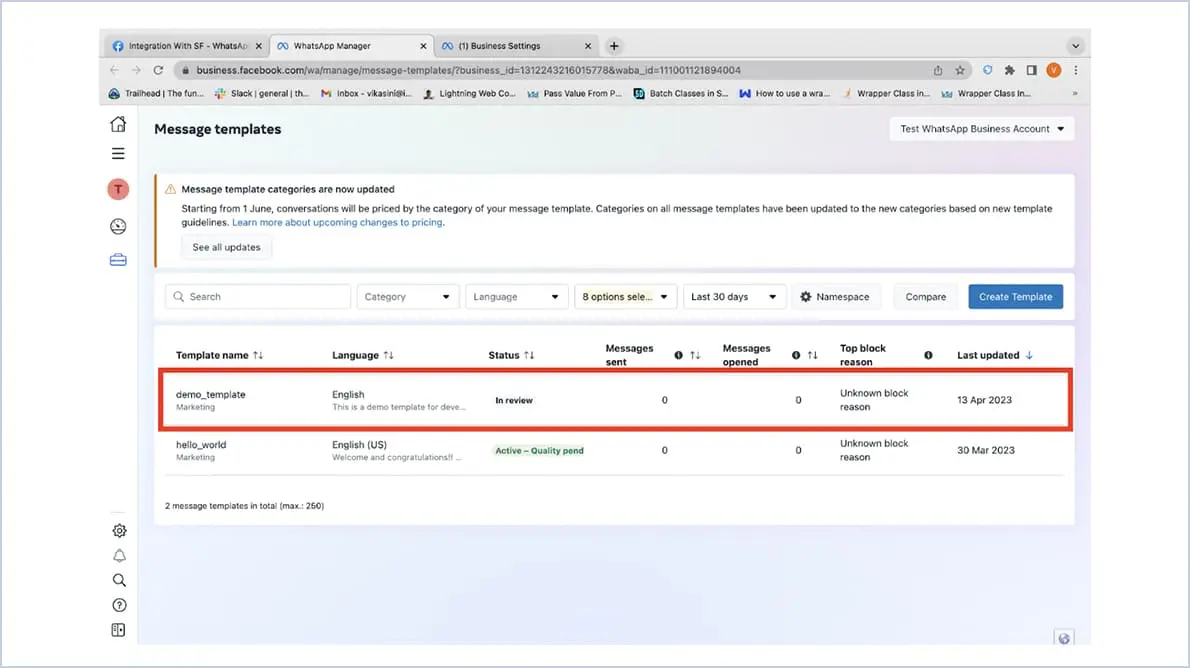Sort by Messages opened arrows
The height and width of the screenshot is (668, 1190).
(813, 355)
